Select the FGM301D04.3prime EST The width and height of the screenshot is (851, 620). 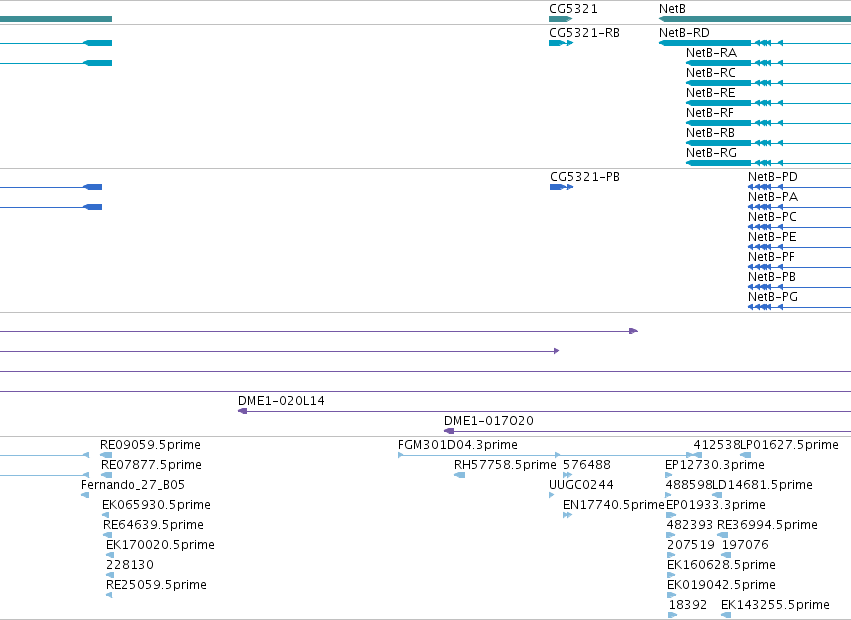coord(545,455)
